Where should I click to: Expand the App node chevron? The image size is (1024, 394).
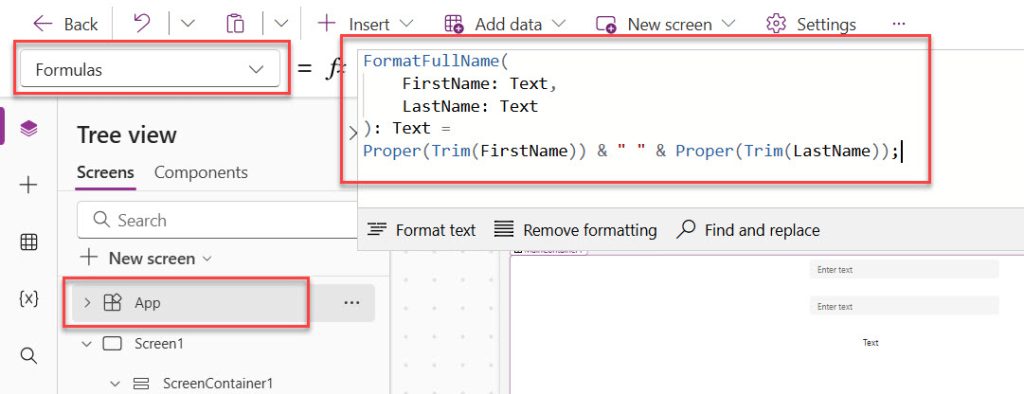(x=88, y=303)
